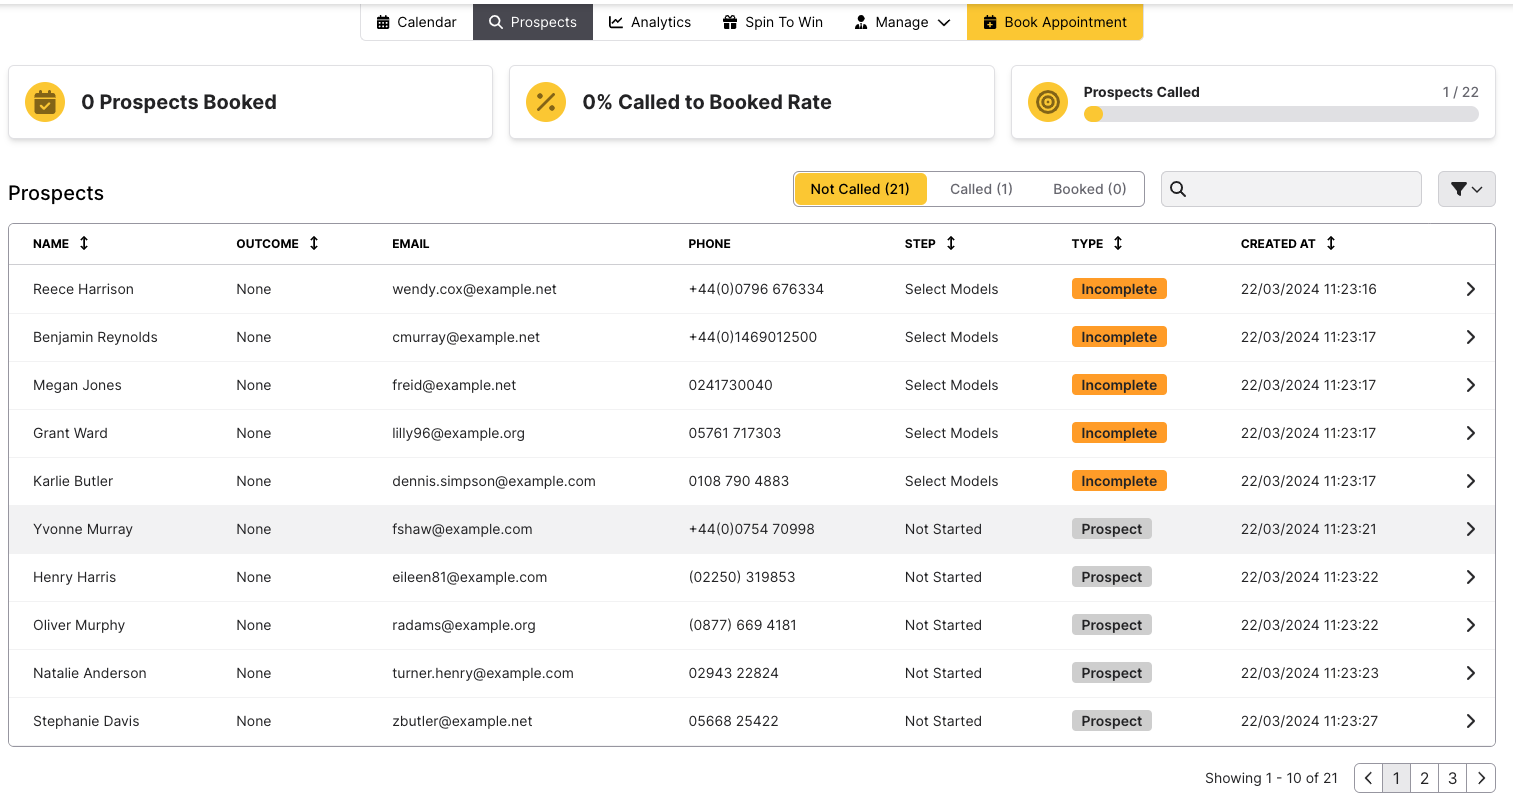1513x800 pixels.
Task: Sort table by Type arrows
Action: pos(1118,243)
